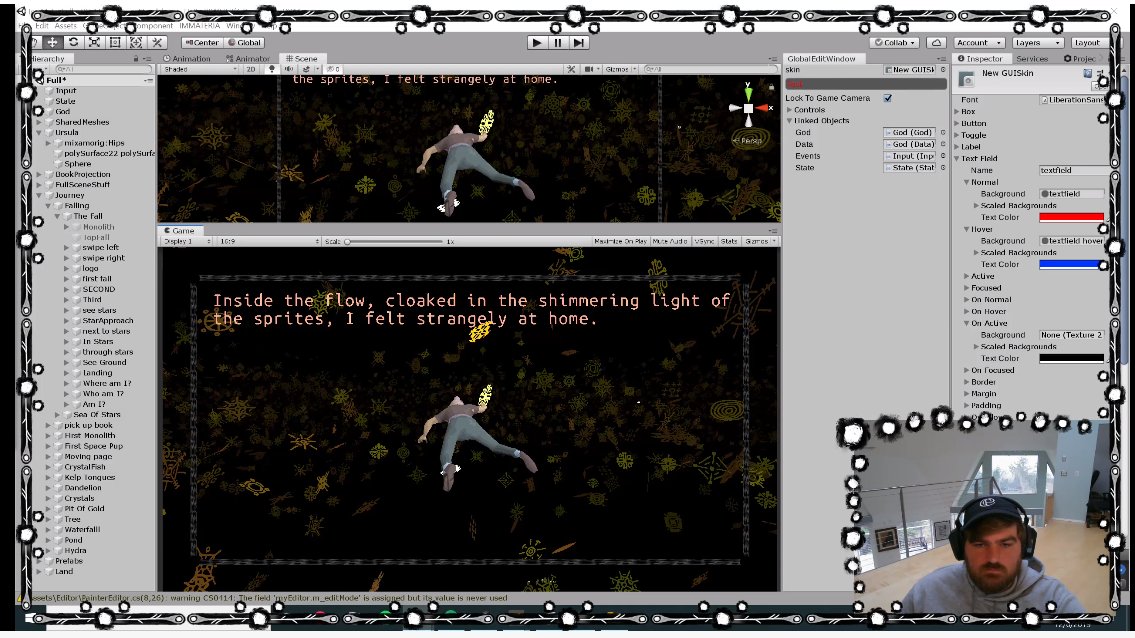Viewport: 1135px width, 638px height.
Task: Switch to the Animator tab
Action: (248, 59)
